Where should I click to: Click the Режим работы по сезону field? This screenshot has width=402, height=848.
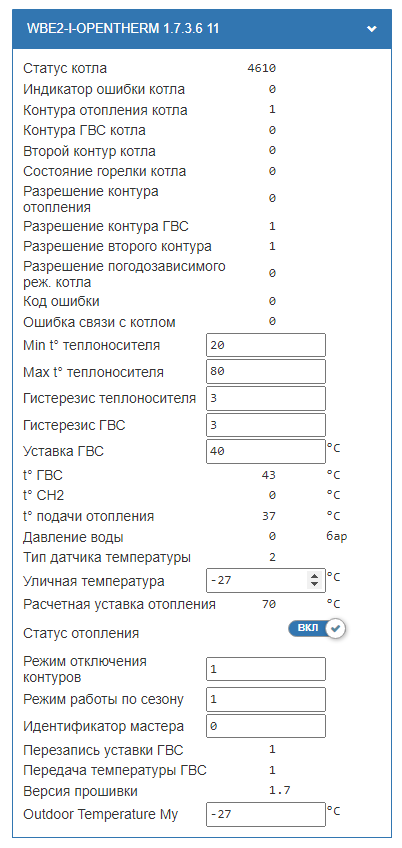tap(266, 699)
